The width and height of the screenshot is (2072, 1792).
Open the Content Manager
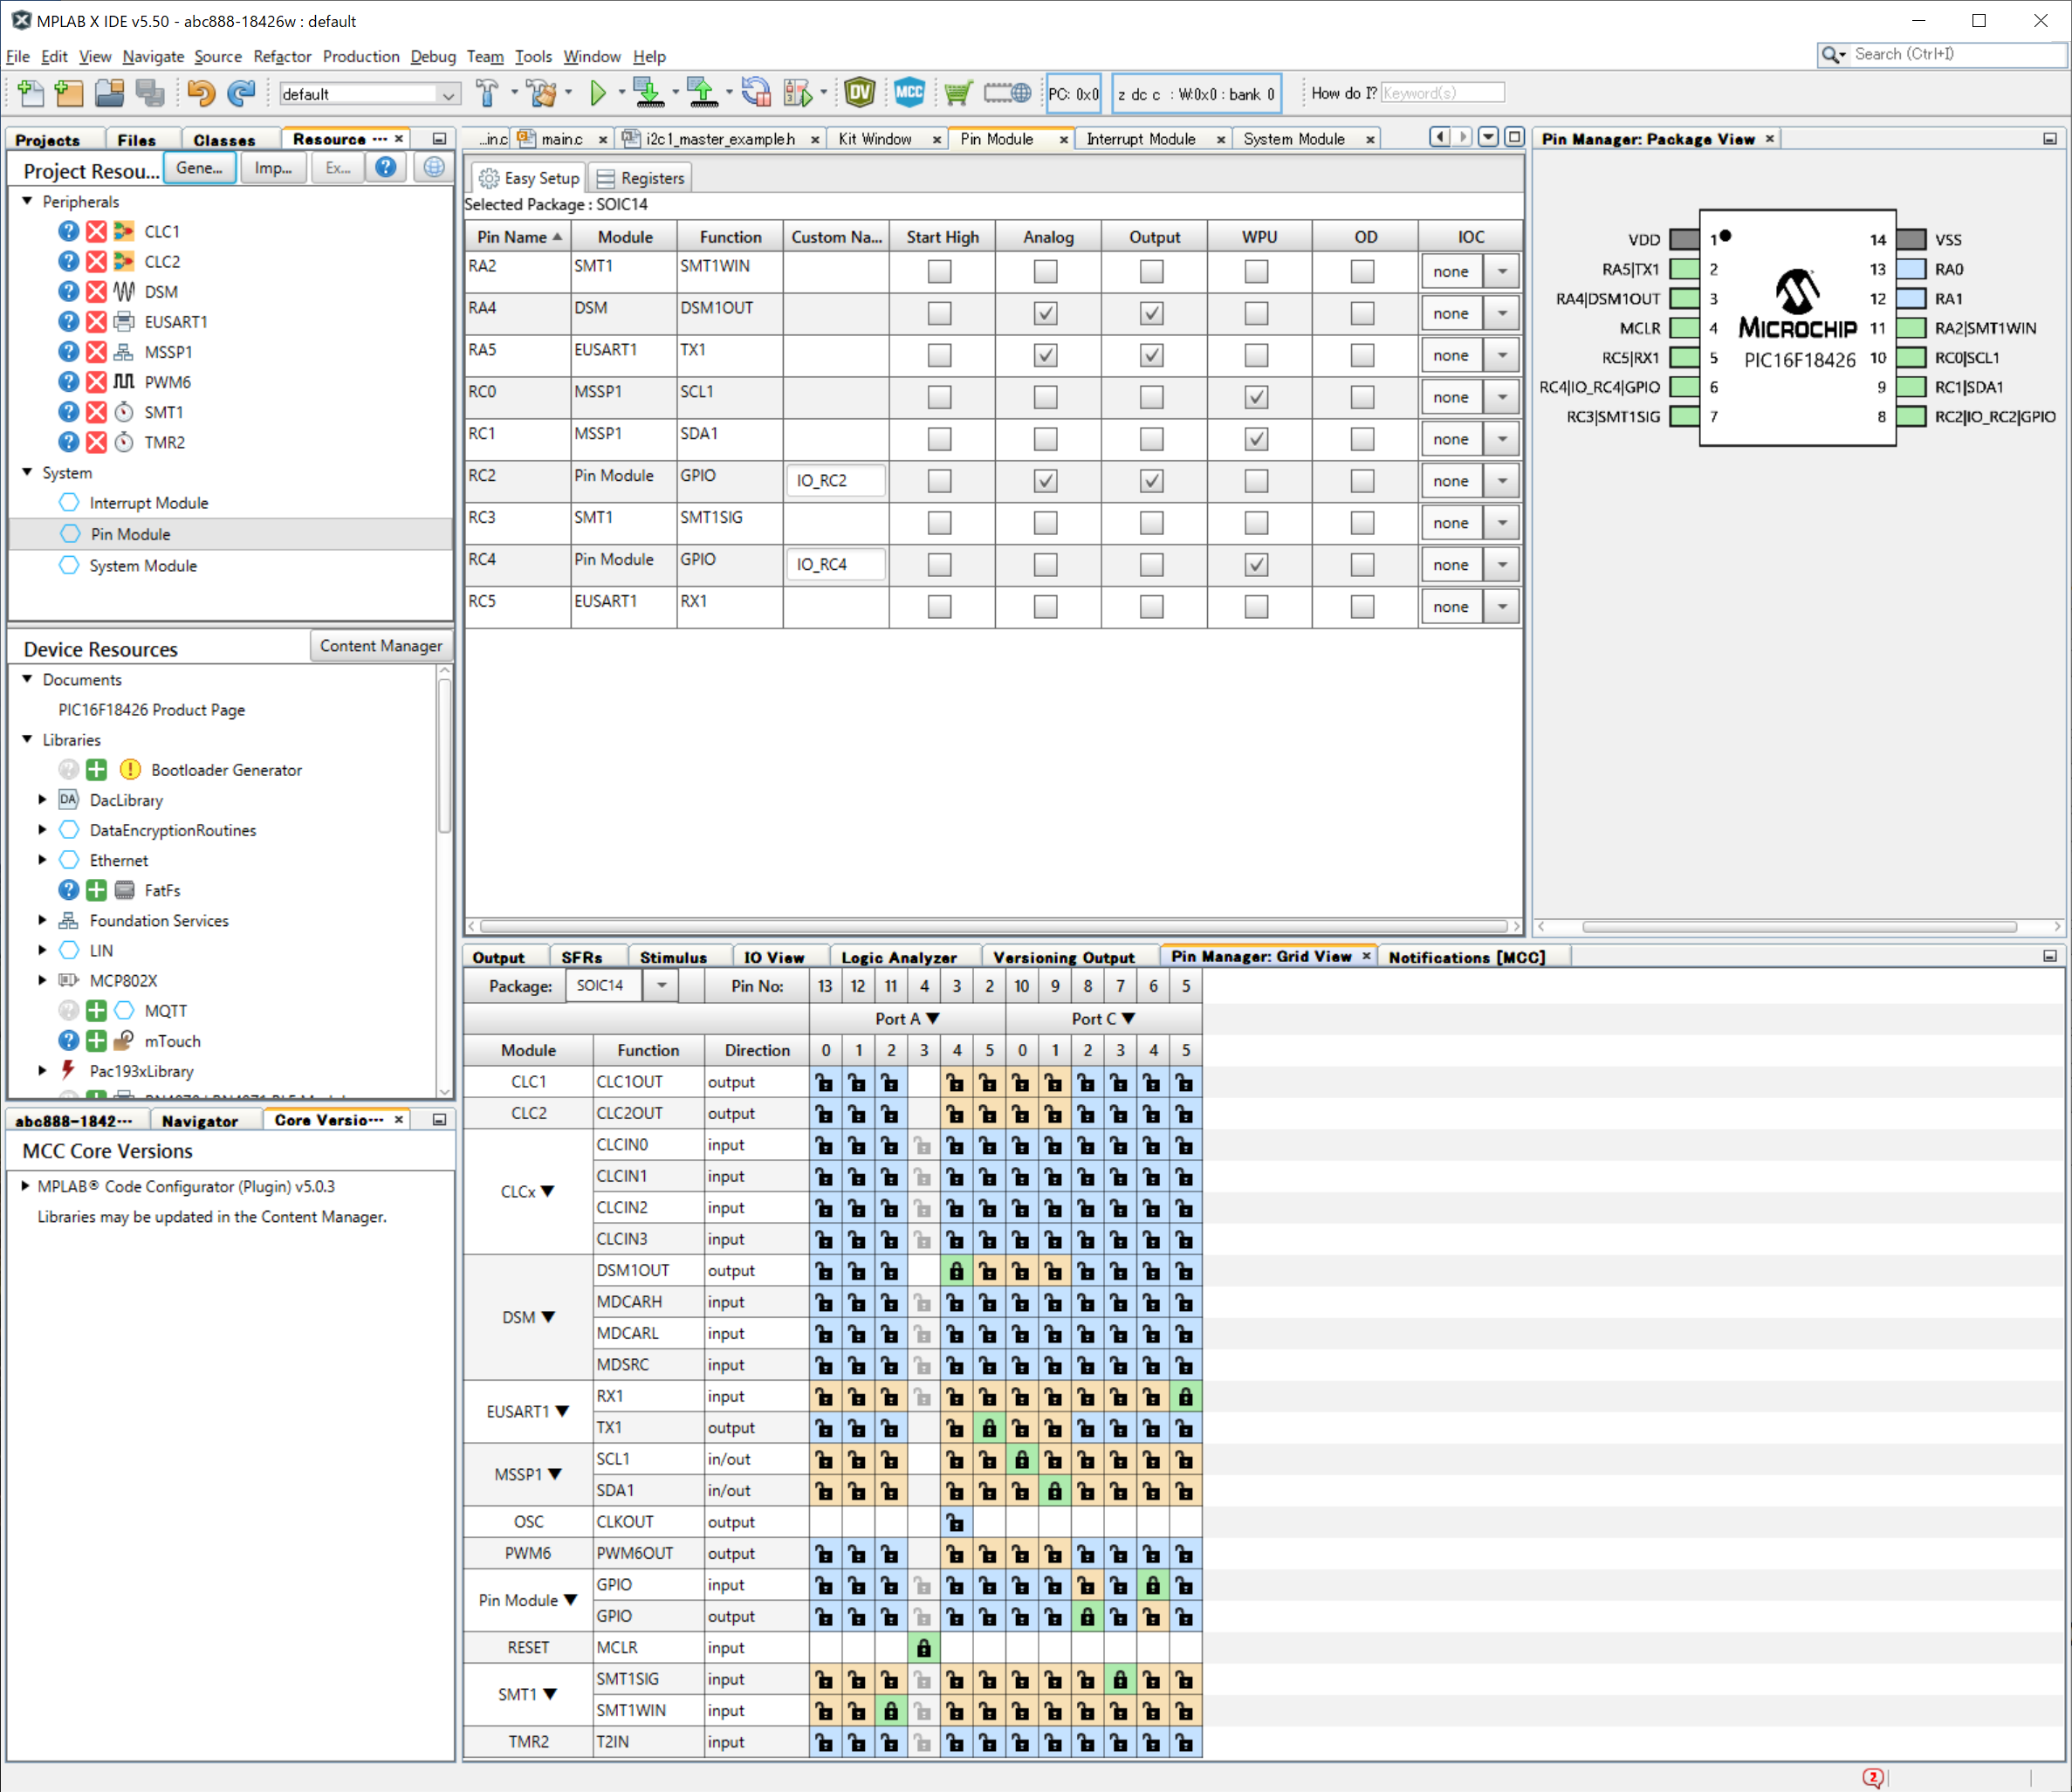[x=381, y=646]
